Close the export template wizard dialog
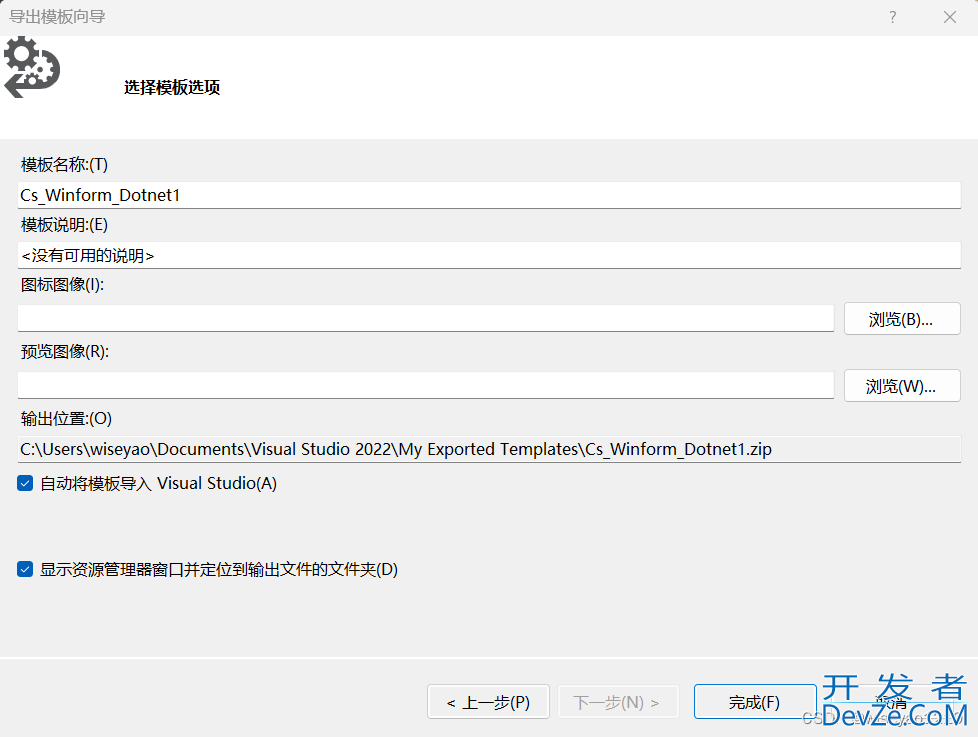Image resolution: width=978 pixels, height=737 pixels. tap(949, 17)
